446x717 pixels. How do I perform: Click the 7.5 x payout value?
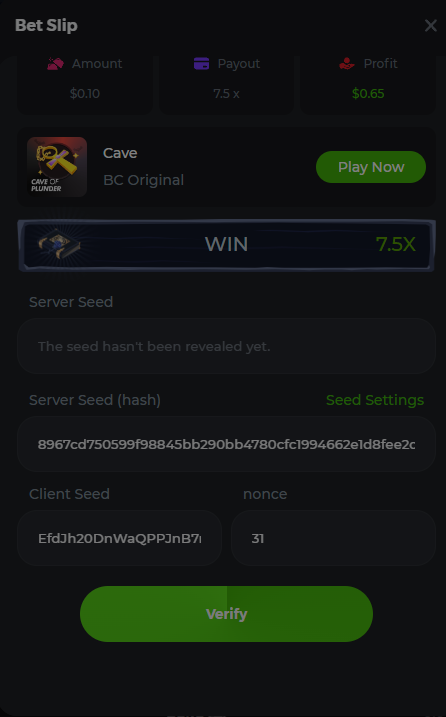pos(226,94)
